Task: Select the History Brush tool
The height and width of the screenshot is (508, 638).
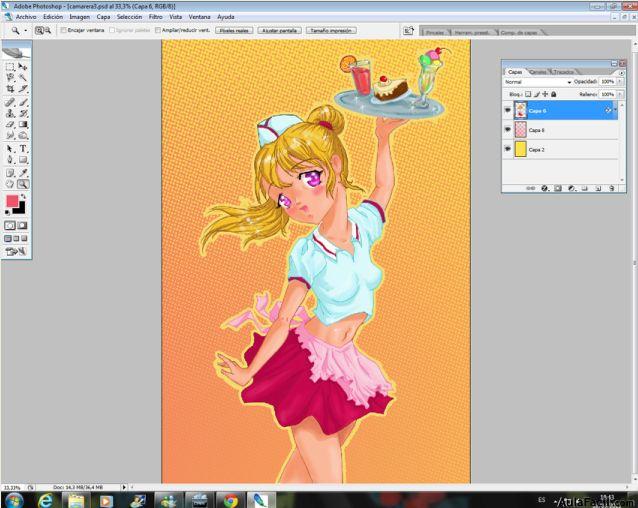Action: coord(23,113)
